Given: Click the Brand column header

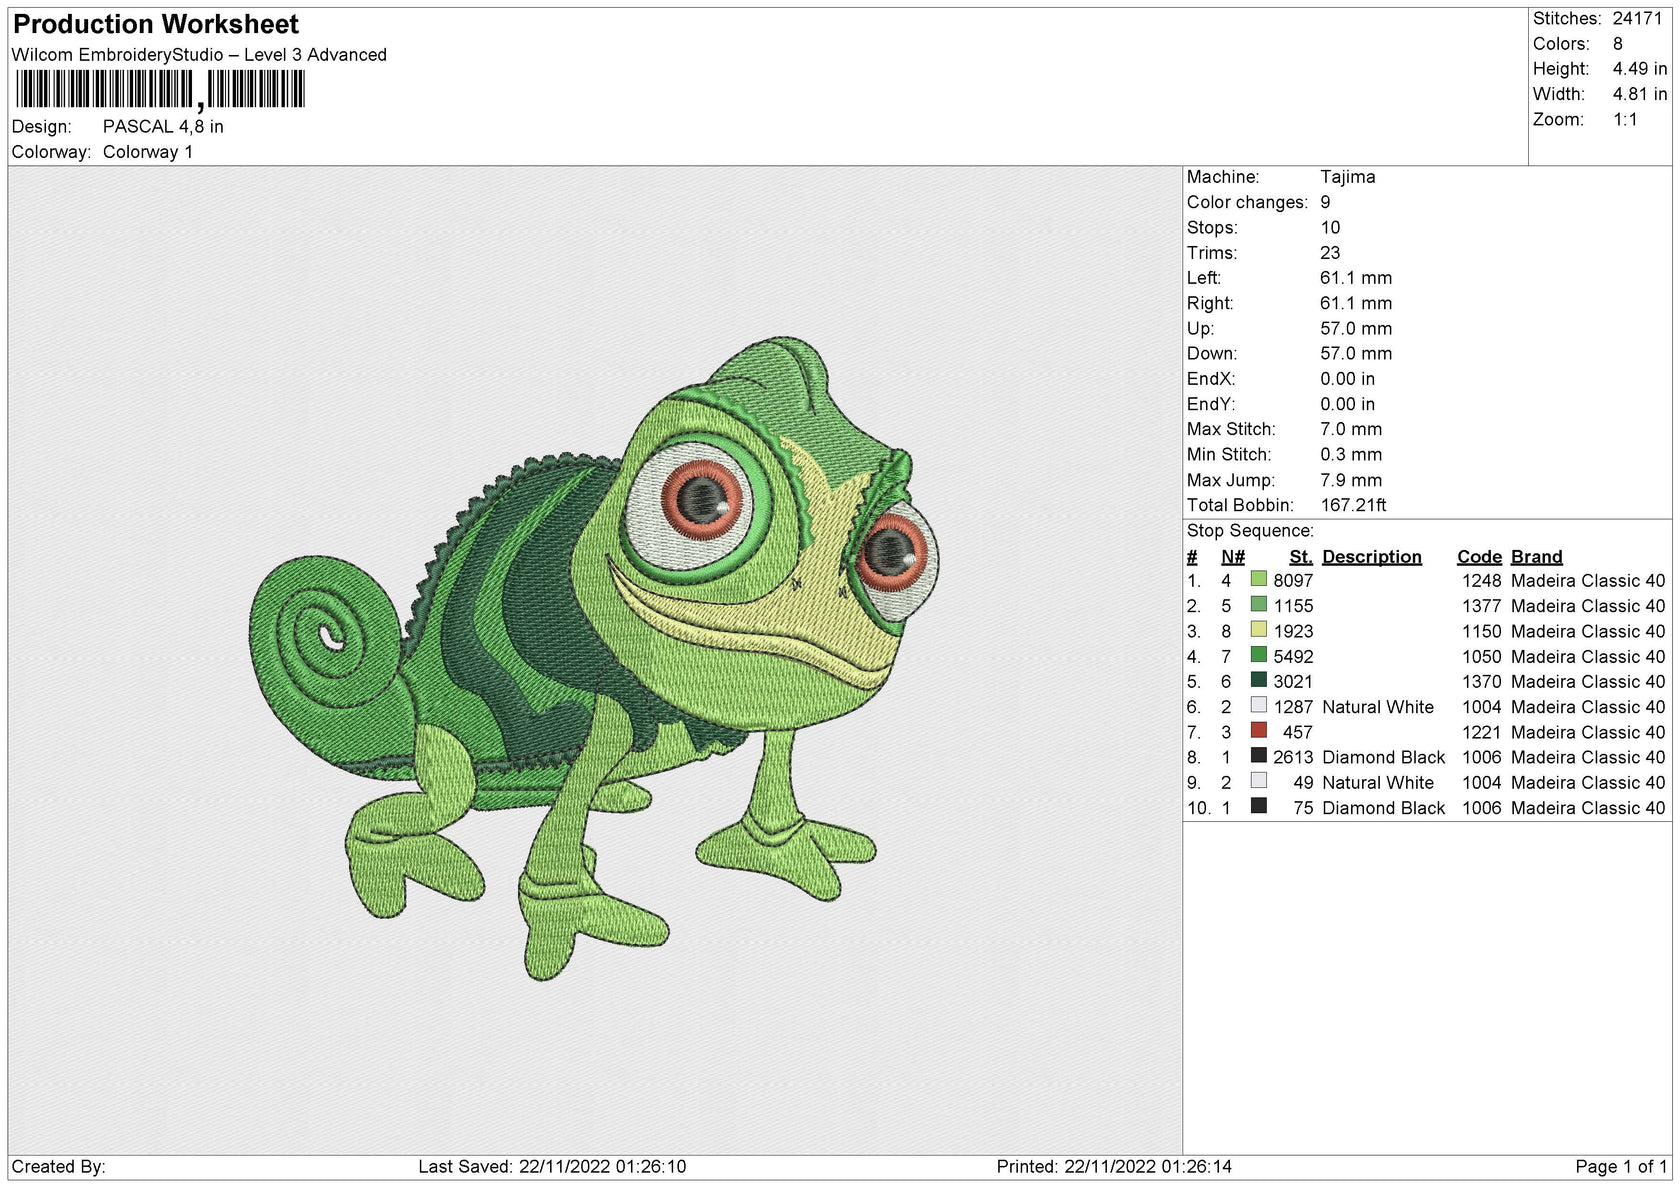Looking at the screenshot, I should click(1537, 556).
